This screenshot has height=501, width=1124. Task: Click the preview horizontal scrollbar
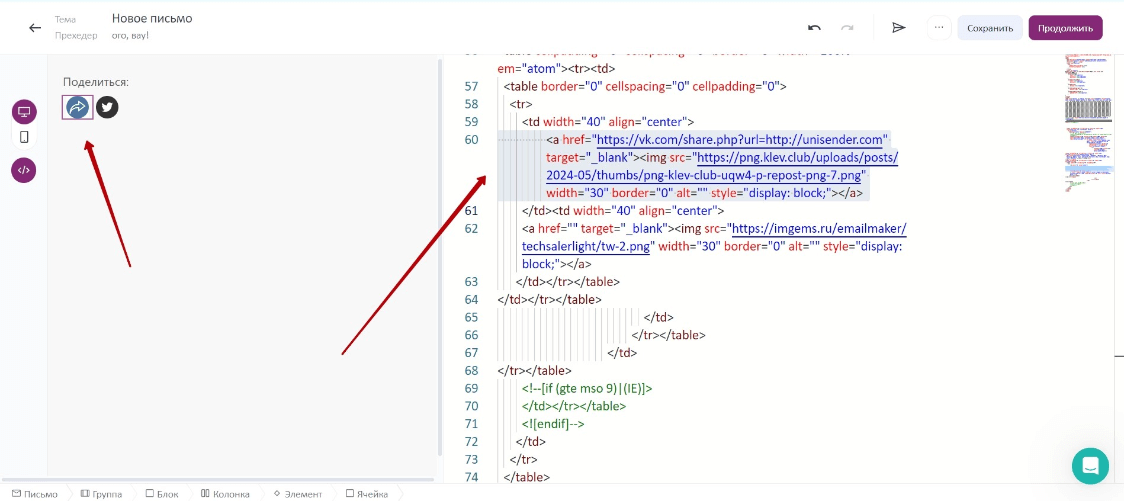(217, 479)
